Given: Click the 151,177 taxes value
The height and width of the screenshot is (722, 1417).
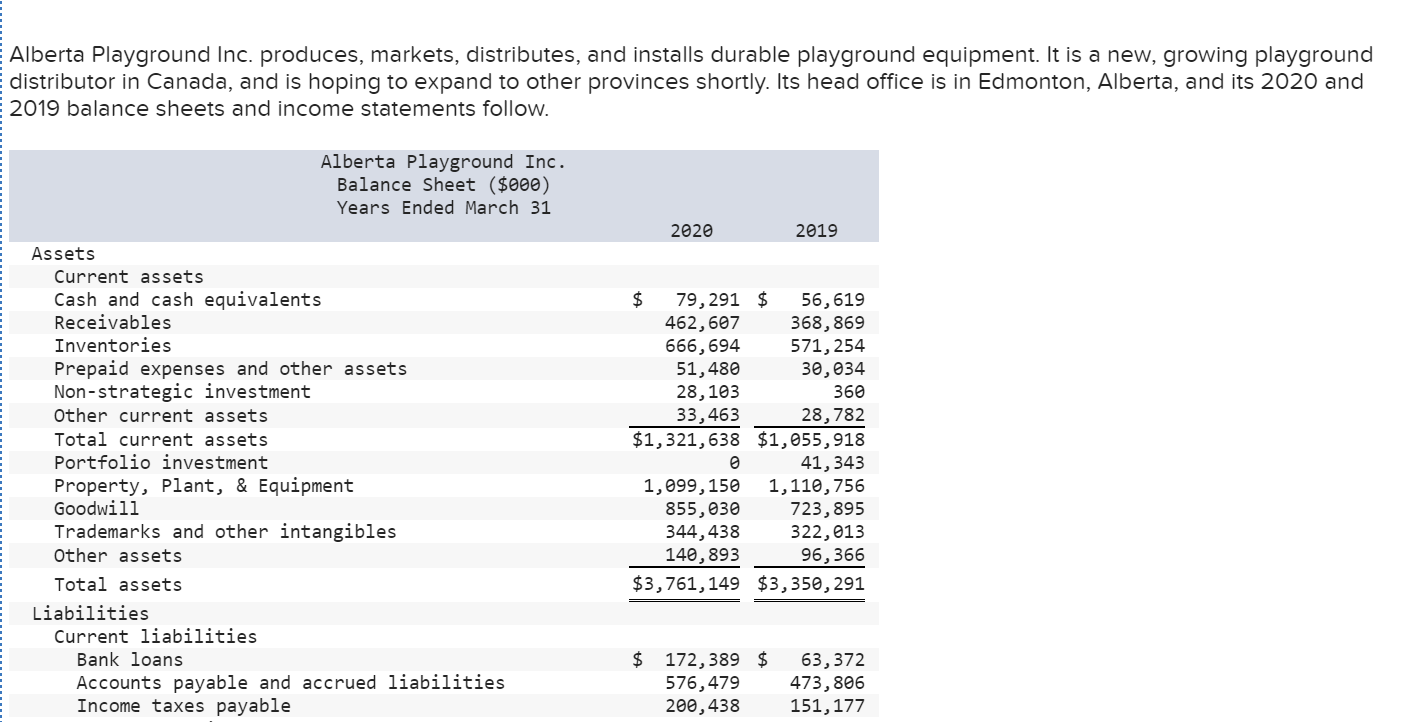Looking at the screenshot, I should pyautogui.click(x=828, y=706).
